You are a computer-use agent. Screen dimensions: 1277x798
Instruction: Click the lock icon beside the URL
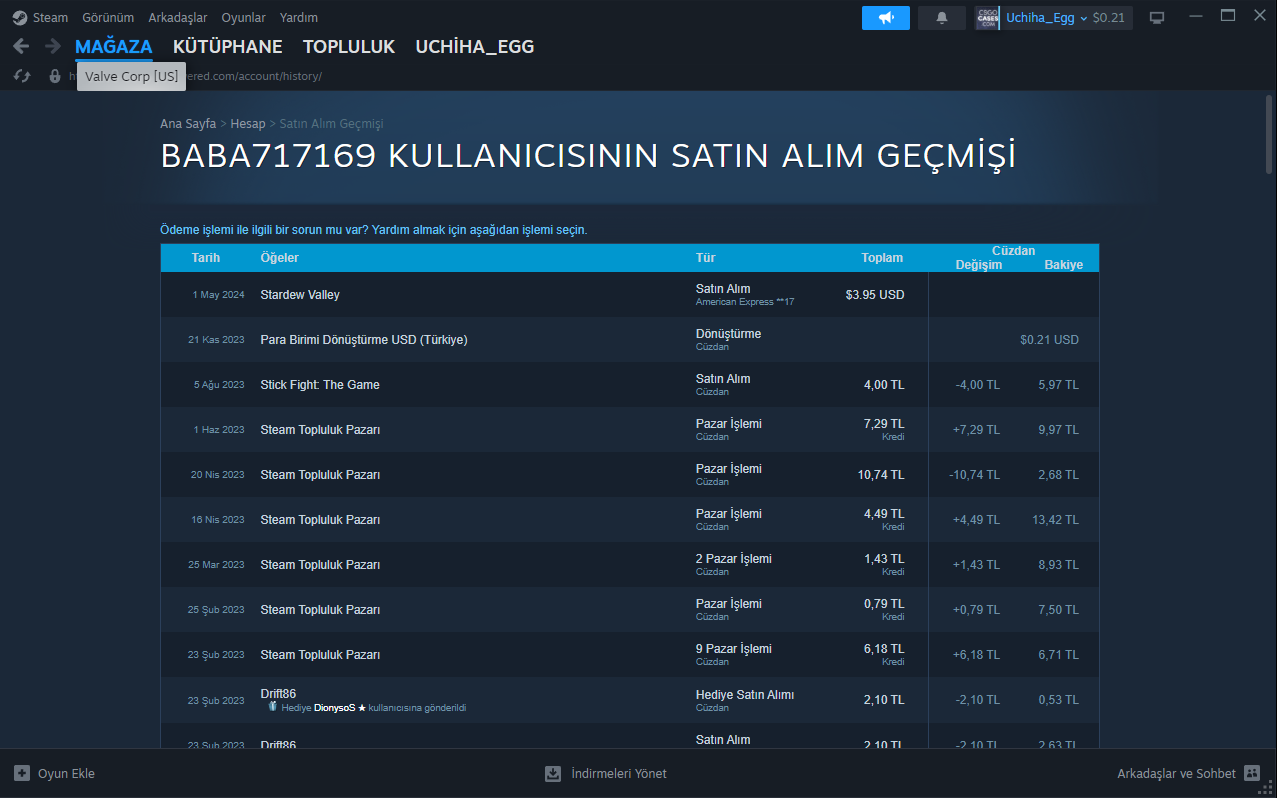coord(55,76)
